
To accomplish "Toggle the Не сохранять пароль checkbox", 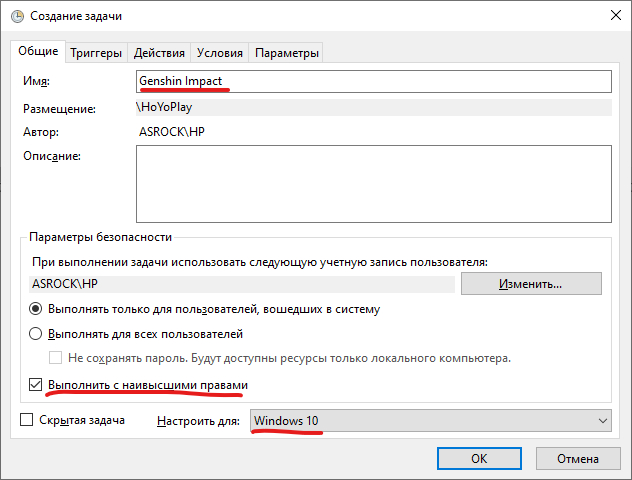I will pyautogui.click(x=57, y=357).
